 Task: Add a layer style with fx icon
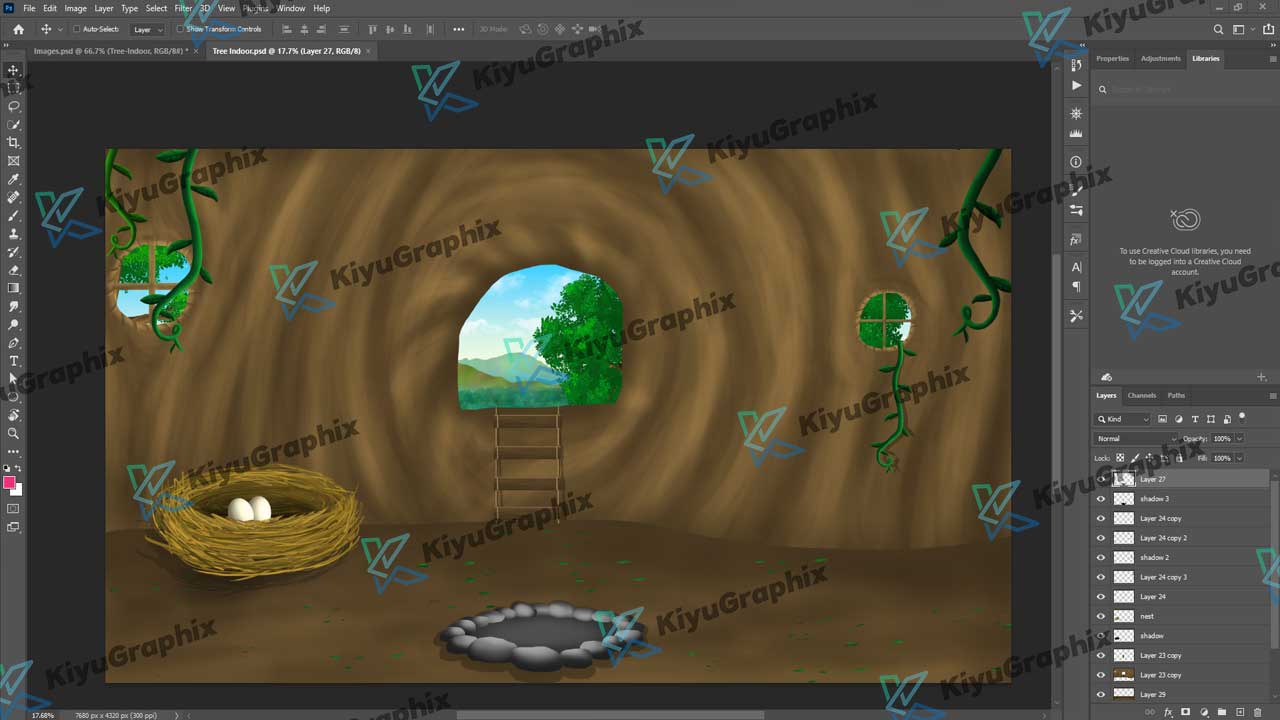coord(1168,712)
